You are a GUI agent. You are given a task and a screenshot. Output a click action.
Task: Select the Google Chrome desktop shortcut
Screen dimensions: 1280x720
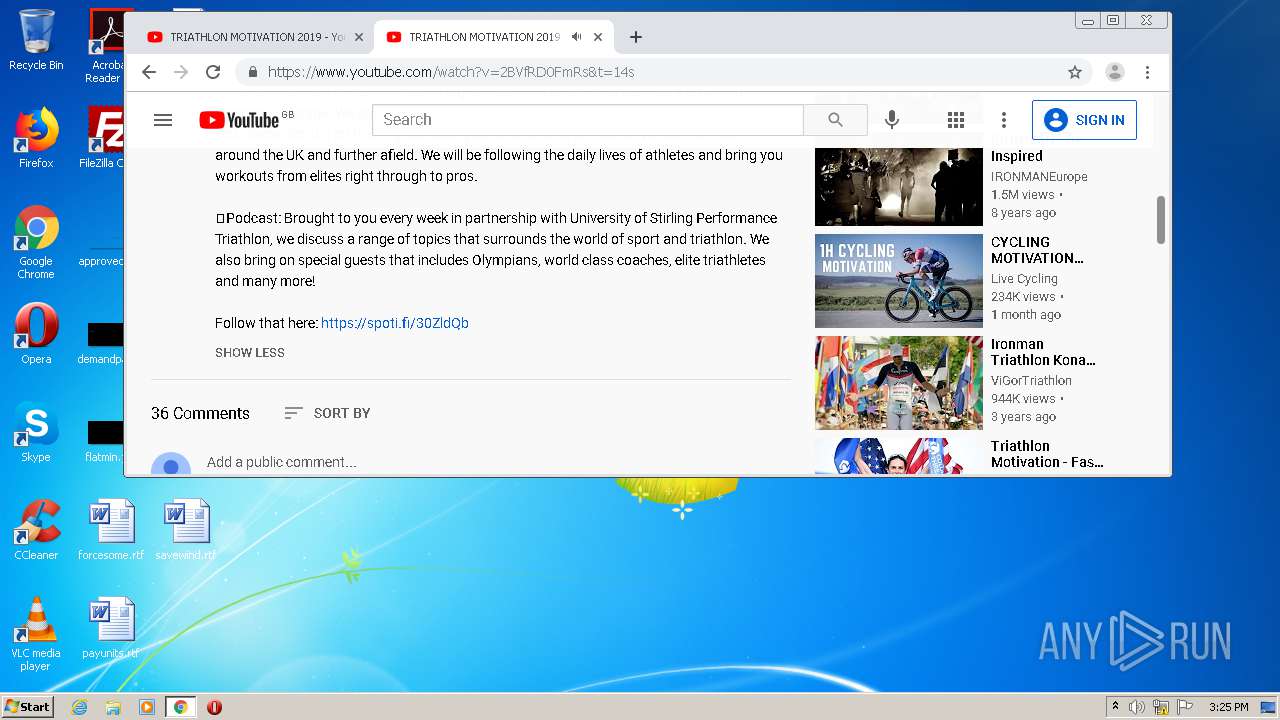36,242
